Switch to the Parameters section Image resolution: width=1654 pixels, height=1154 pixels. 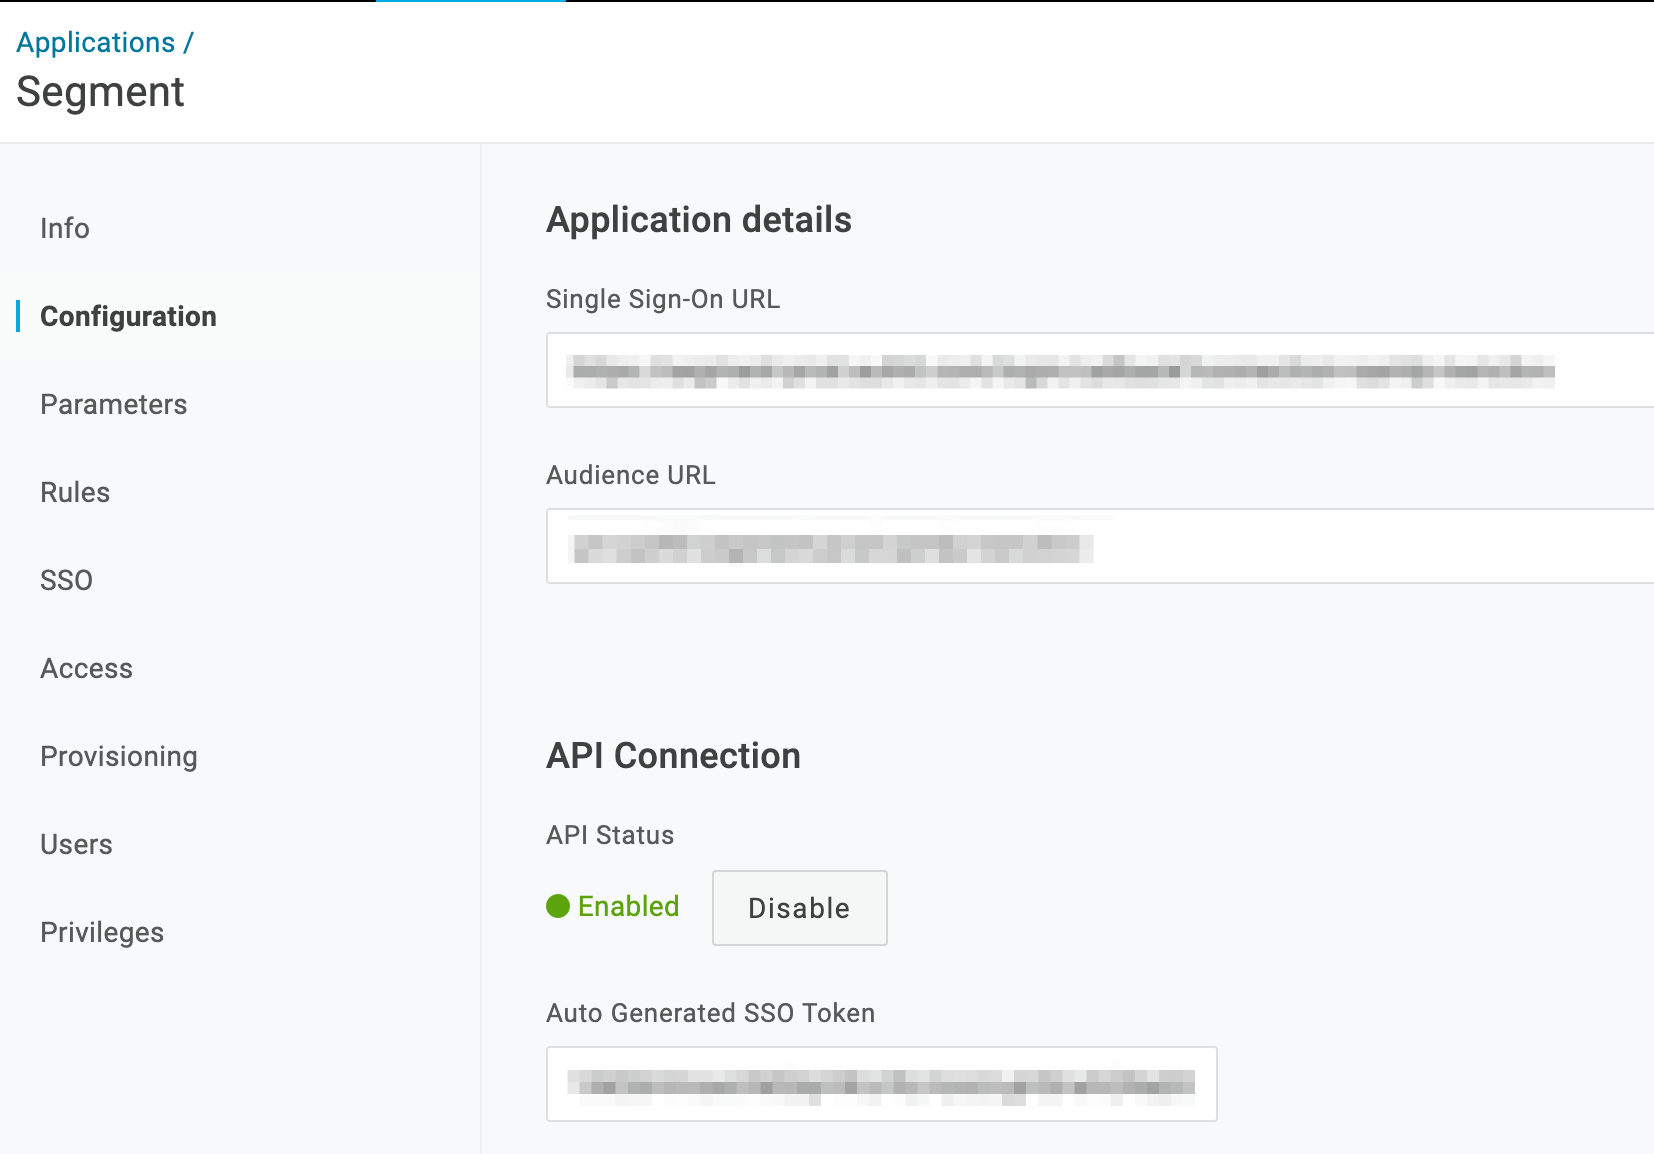113,404
